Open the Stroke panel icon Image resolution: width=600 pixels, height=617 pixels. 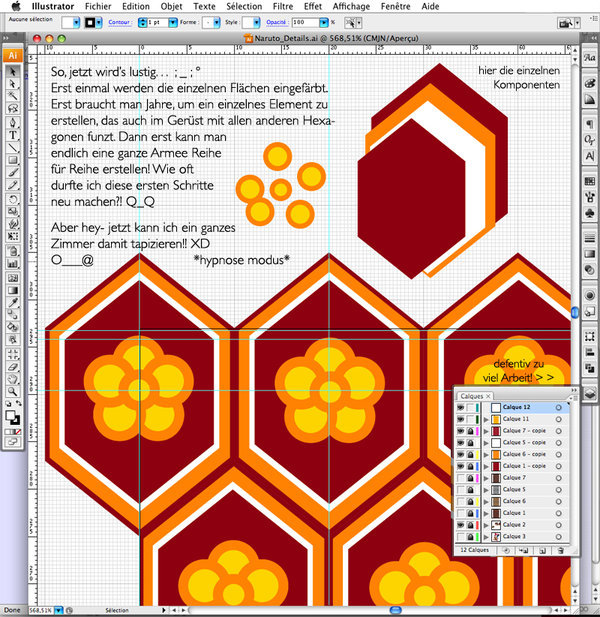coord(589,238)
